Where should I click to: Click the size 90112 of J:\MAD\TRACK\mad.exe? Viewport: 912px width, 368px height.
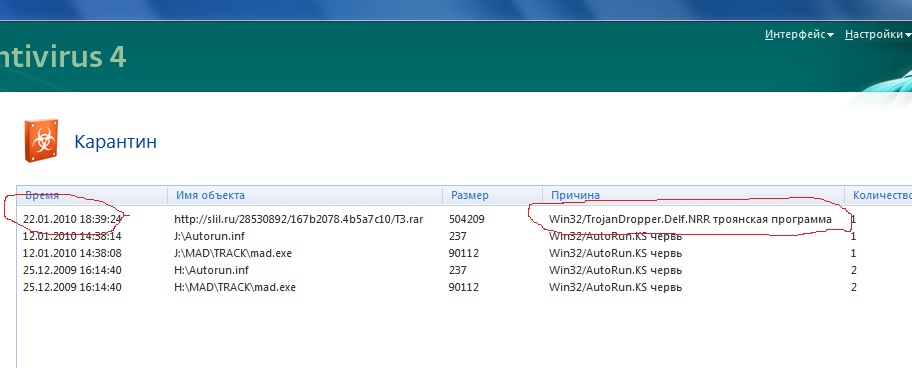(464, 253)
